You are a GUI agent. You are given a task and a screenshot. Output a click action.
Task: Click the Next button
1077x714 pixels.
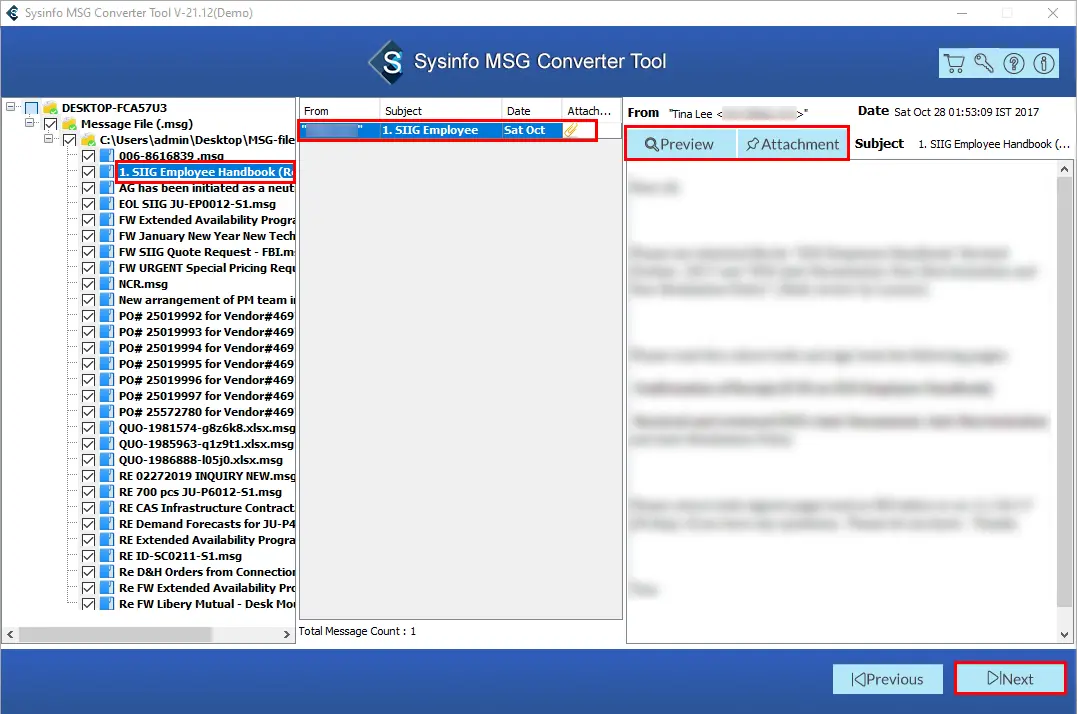click(x=1010, y=679)
